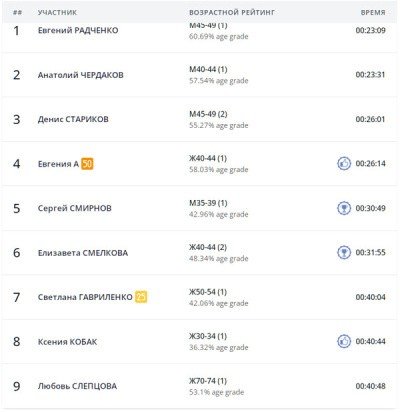Sort by the ВРЕМЯ column header
Screen dimensions: 400x412
tap(373, 13)
